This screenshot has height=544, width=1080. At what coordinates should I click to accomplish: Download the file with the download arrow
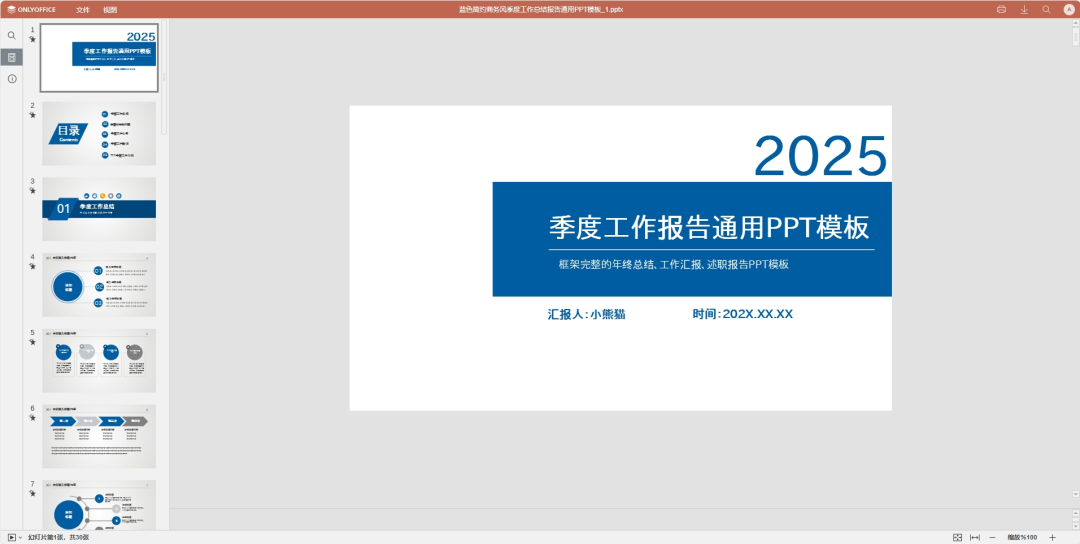pyautogui.click(x=1024, y=10)
